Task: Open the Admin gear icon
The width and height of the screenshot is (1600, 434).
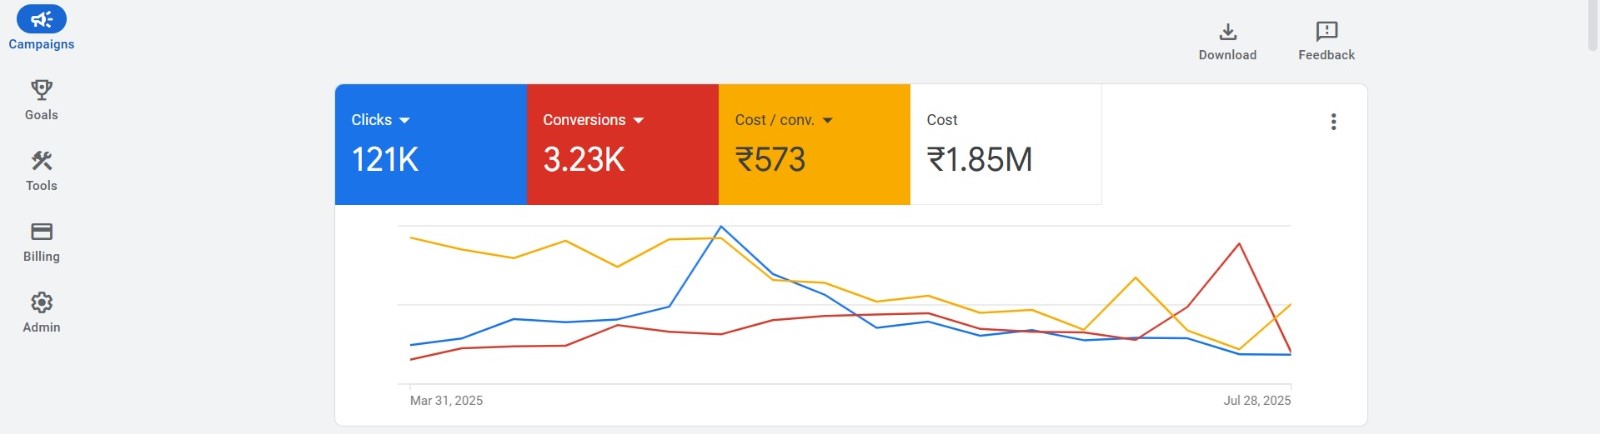Action: pos(41,302)
